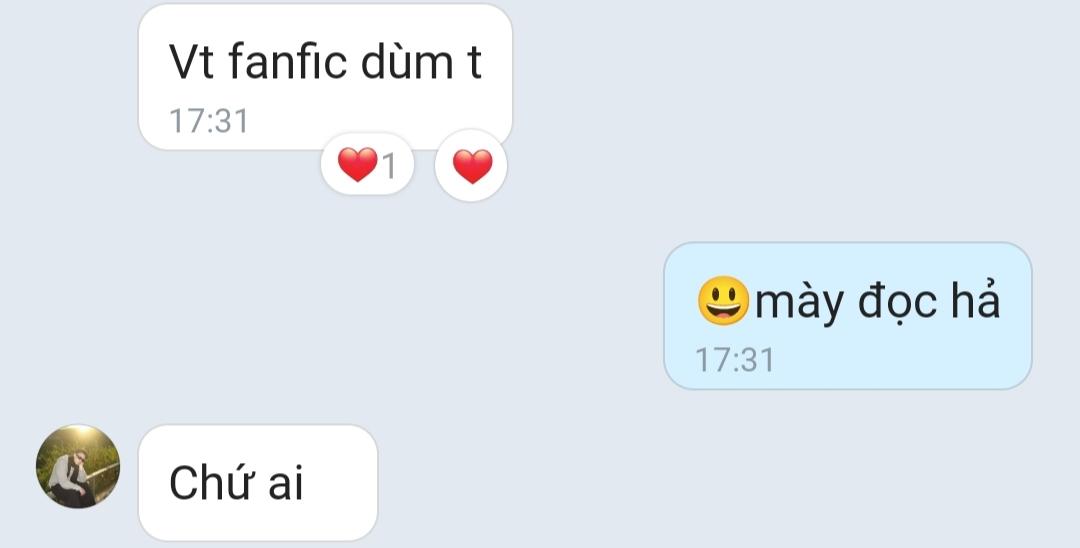Screen dimensions: 1080x548
Task: Click the 17:31 timestamp under 'Vt fanfic dùm t'
Action: click(209, 121)
